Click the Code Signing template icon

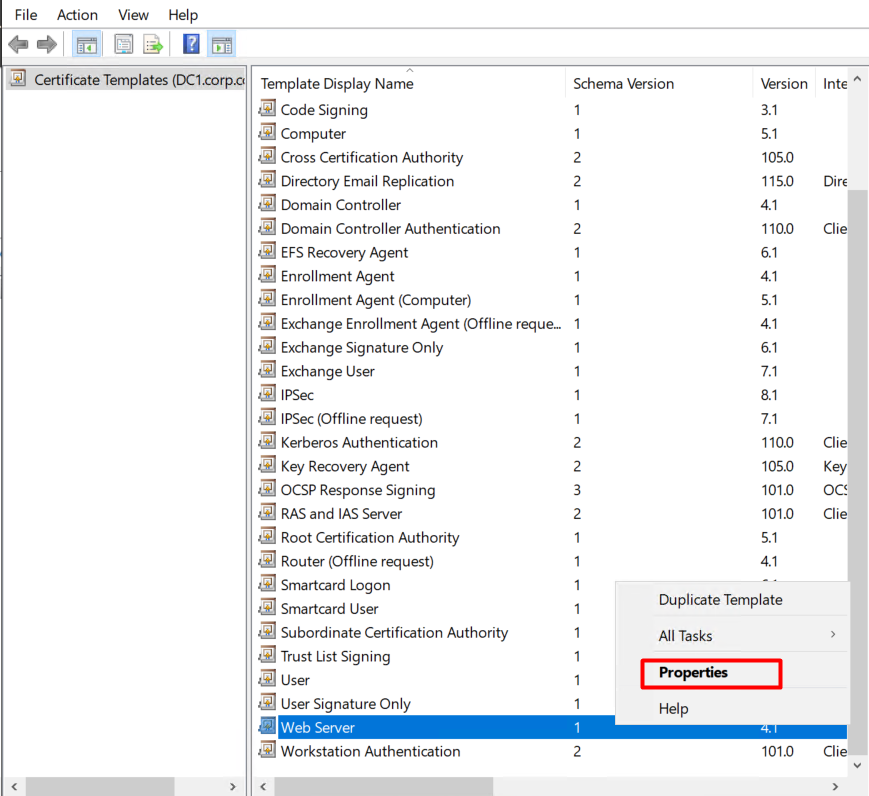pos(267,109)
